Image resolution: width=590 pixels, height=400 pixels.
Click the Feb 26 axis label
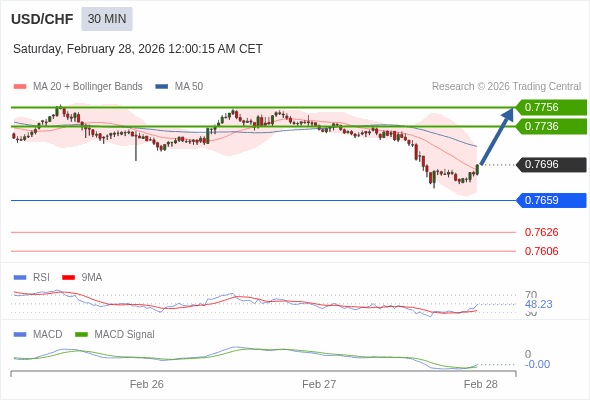147,384
